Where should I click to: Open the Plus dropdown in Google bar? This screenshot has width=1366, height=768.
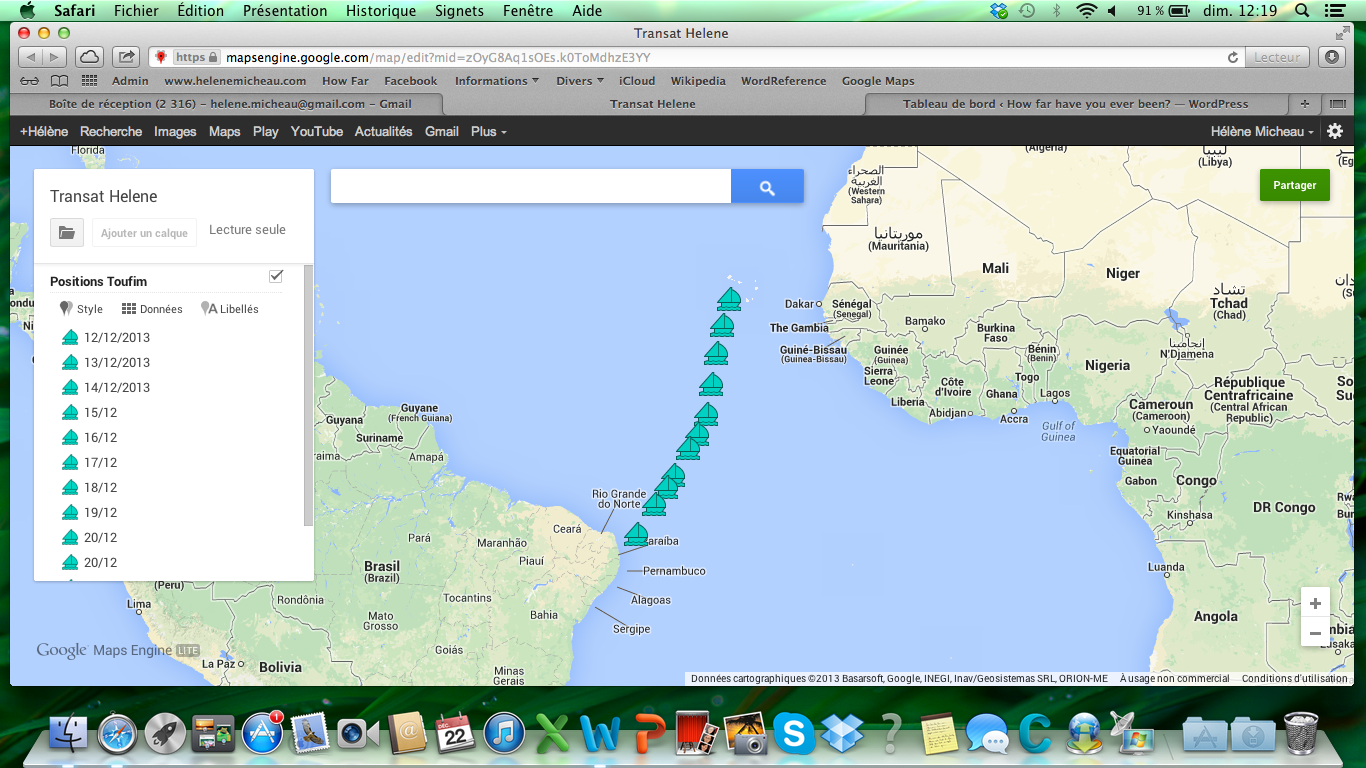point(489,131)
